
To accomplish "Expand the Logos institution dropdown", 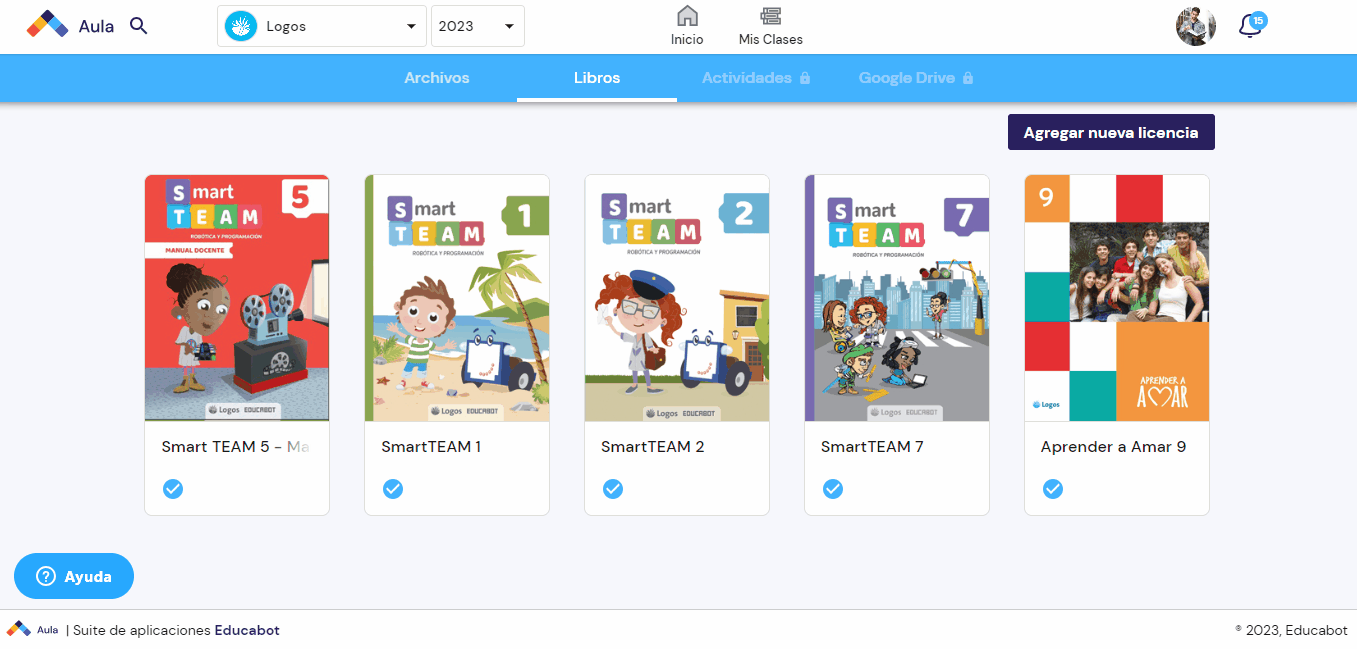I will point(322,26).
